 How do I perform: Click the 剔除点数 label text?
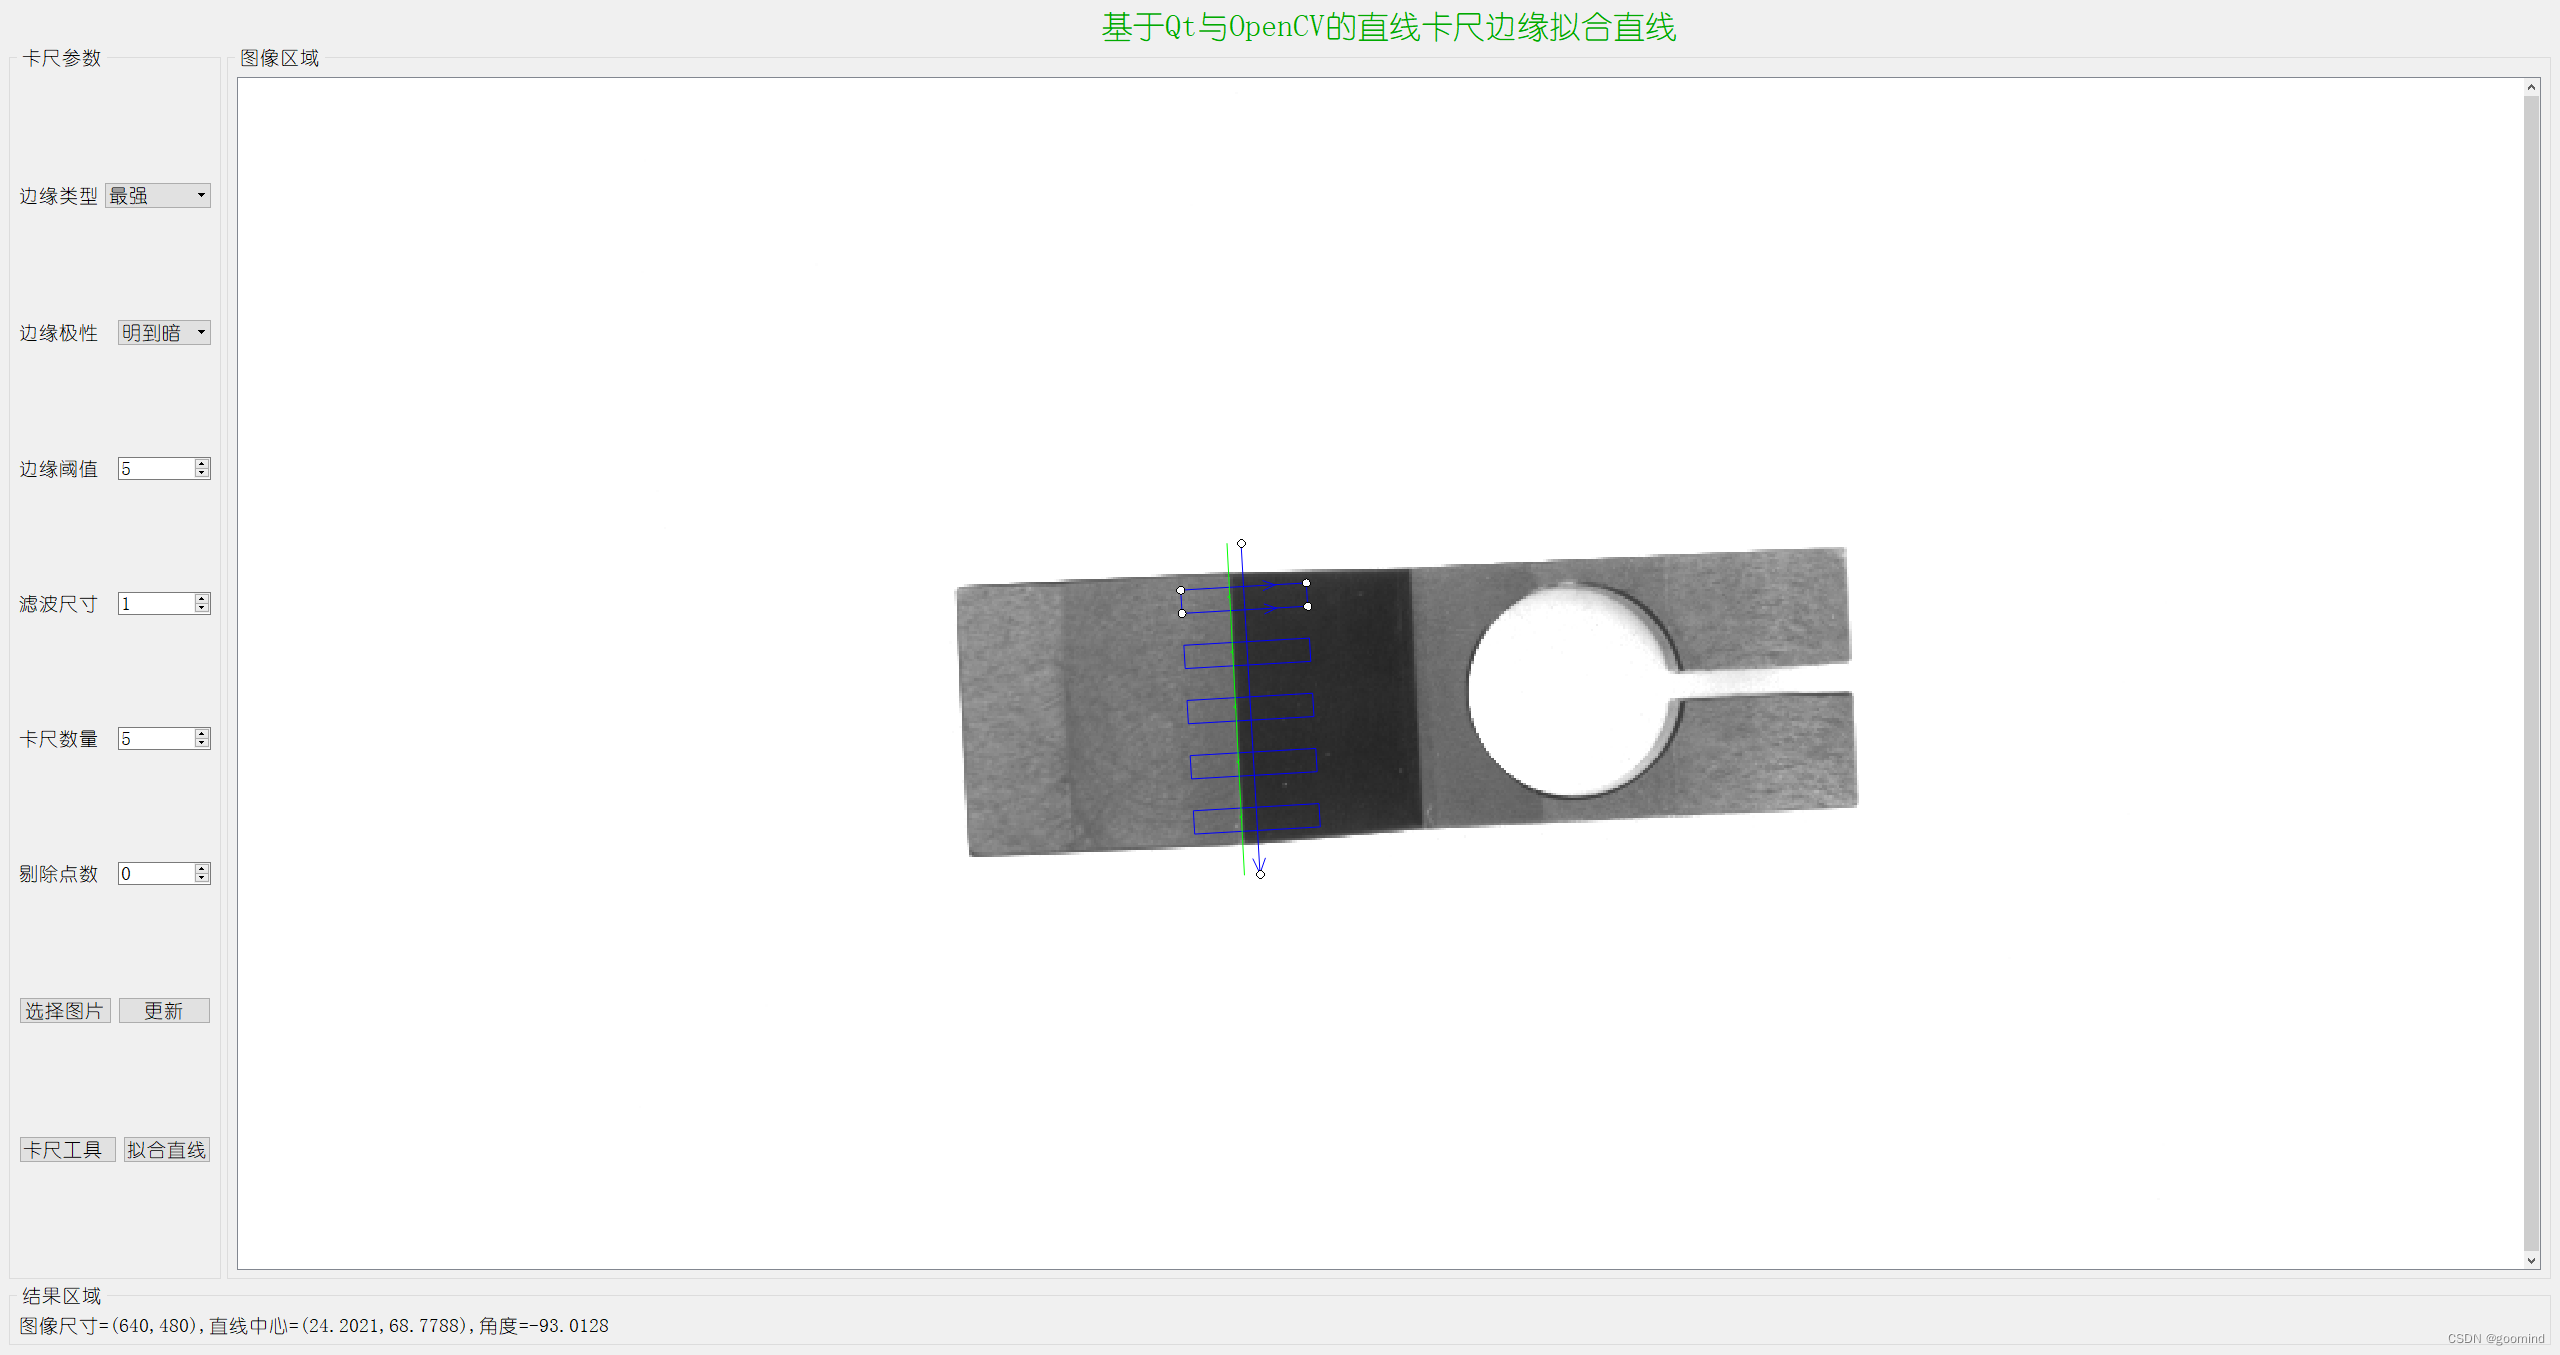[59, 874]
